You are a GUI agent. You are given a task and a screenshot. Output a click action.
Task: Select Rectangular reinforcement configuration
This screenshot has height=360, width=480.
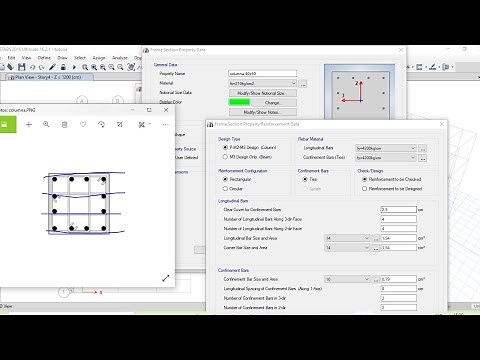[x=225, y=179]
